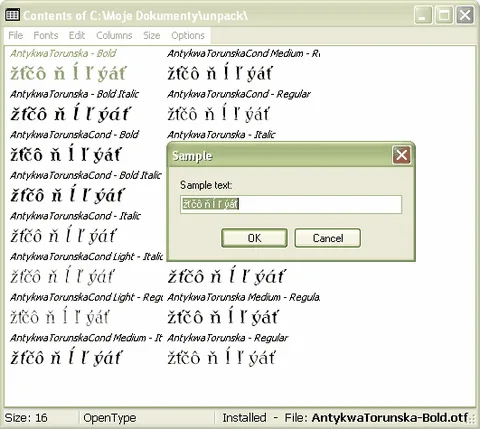
Task: Open the File menu
Action: click(15, 35)
